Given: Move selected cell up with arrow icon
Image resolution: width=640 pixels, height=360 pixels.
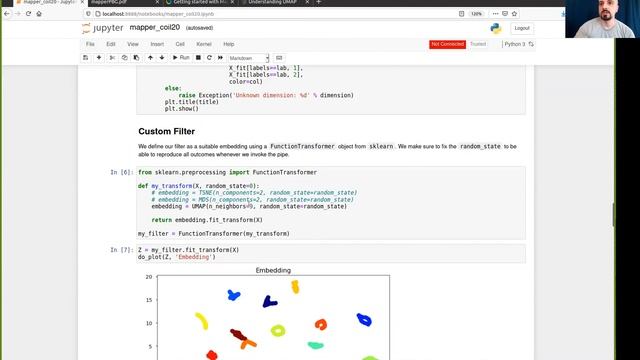Looking at the screenshot, I should tap(150, 58).
